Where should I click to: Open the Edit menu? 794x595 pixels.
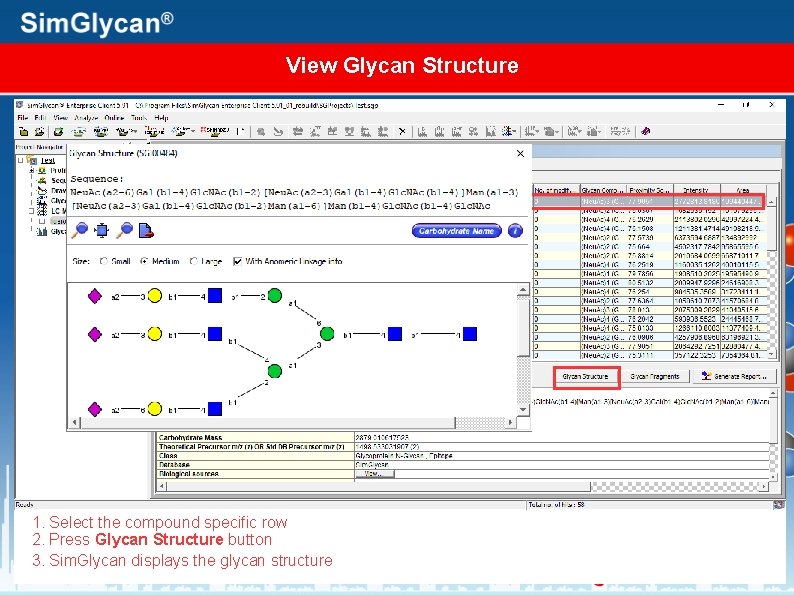pyautogui.click(x=40, y=117)
